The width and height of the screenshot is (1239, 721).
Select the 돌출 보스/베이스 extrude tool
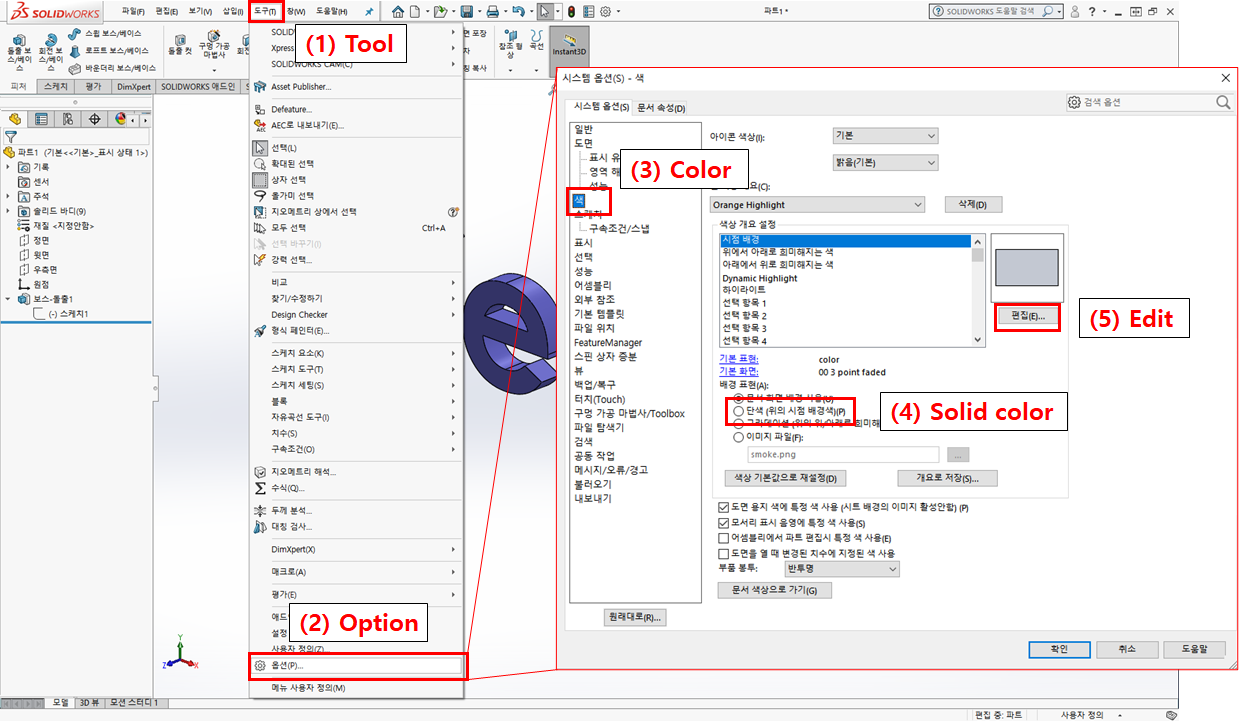pyautogui.click(x=19, y=52)
